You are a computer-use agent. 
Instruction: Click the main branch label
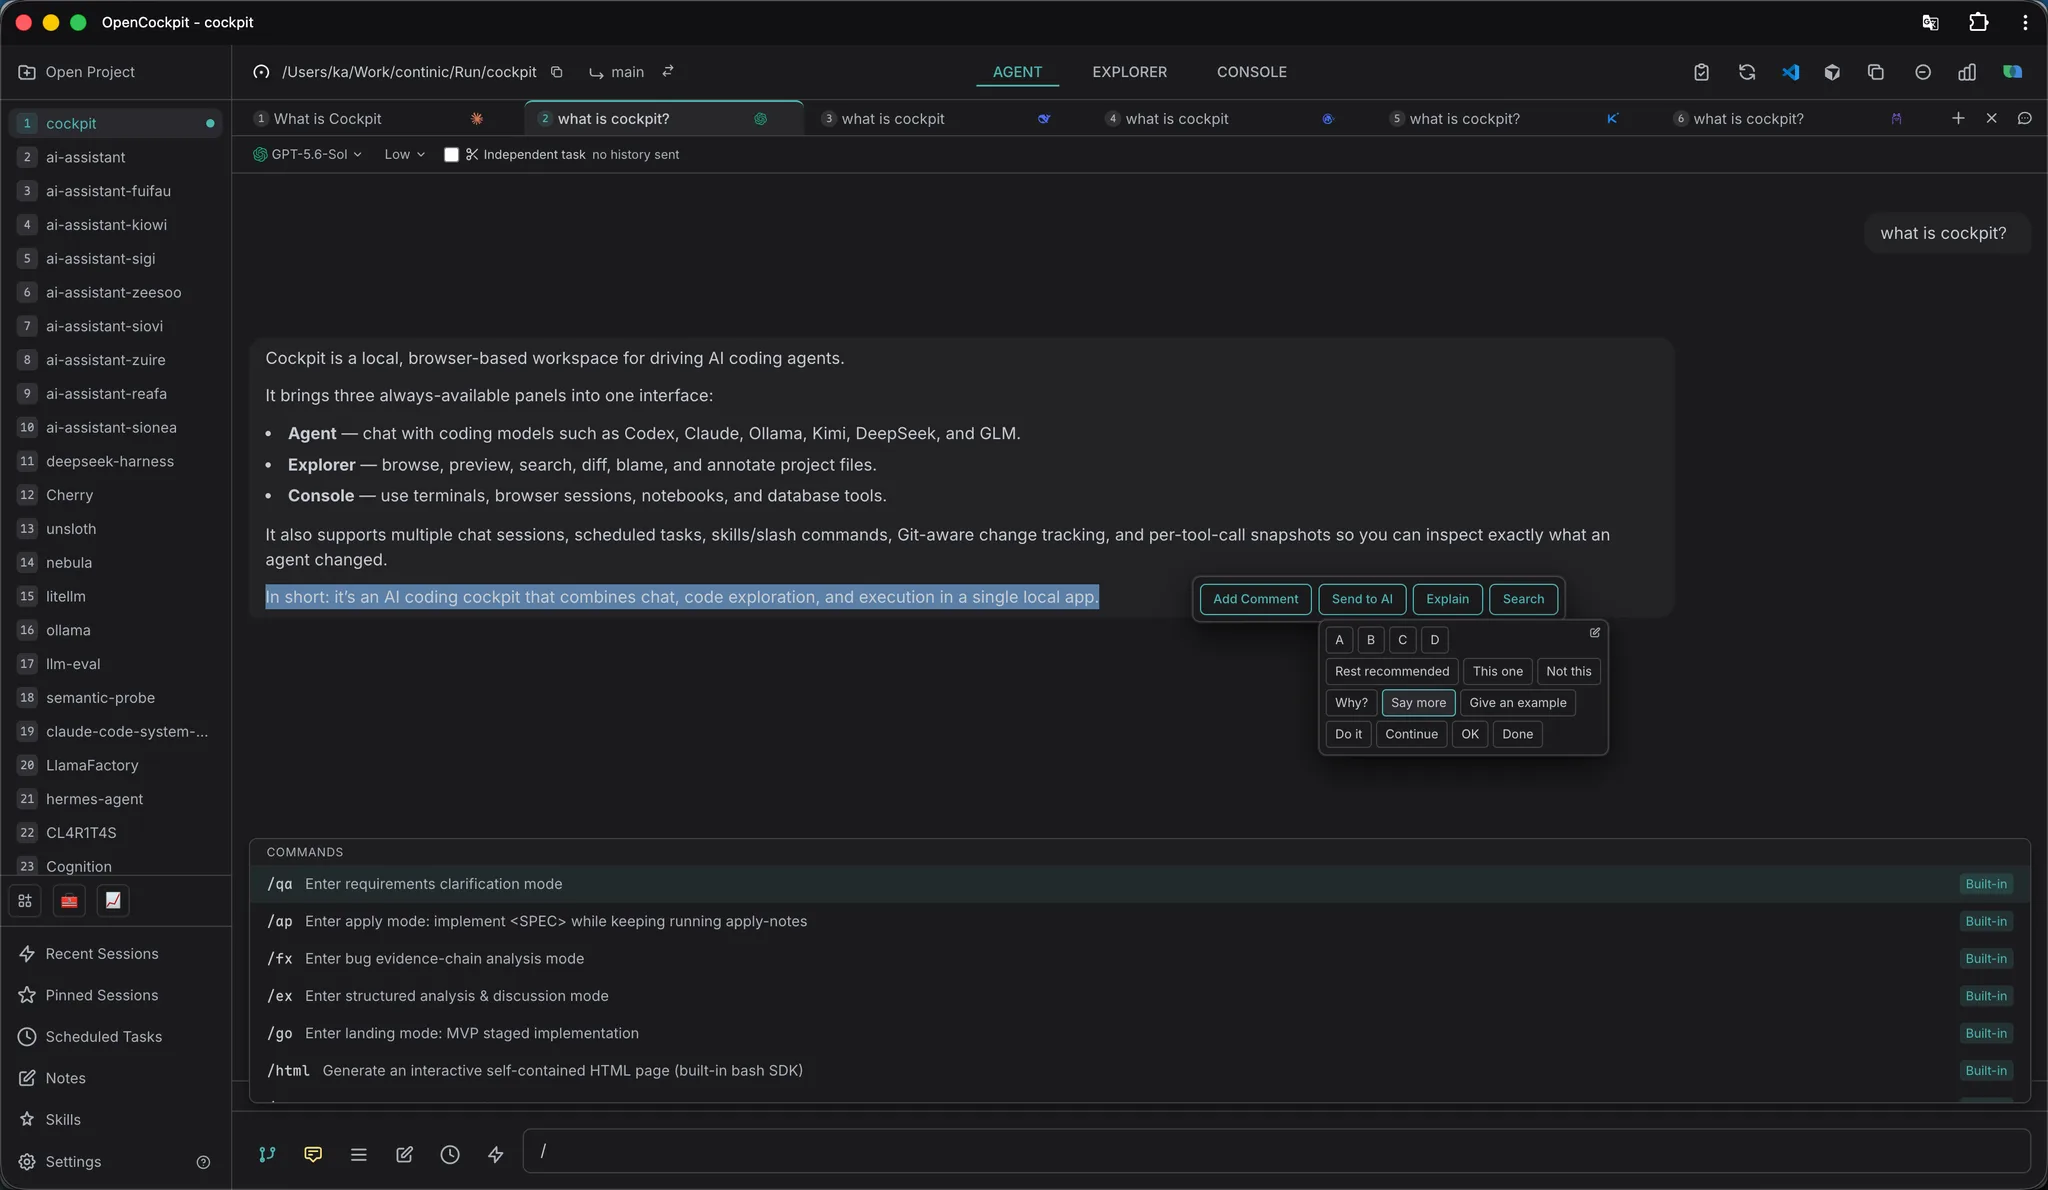coord(627,72)
